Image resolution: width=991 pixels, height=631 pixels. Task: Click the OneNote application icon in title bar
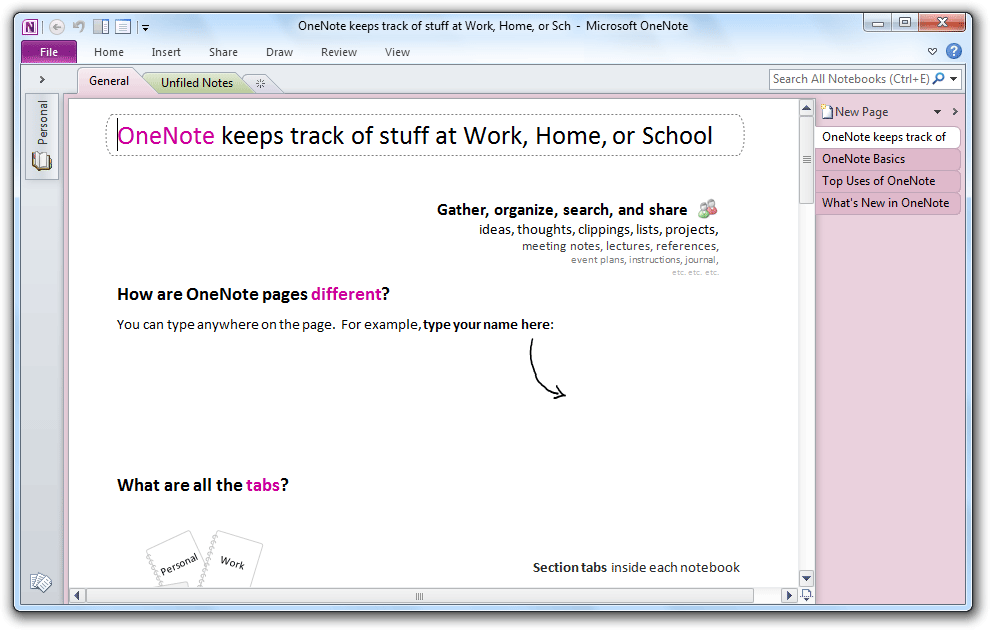pos(30,27)
